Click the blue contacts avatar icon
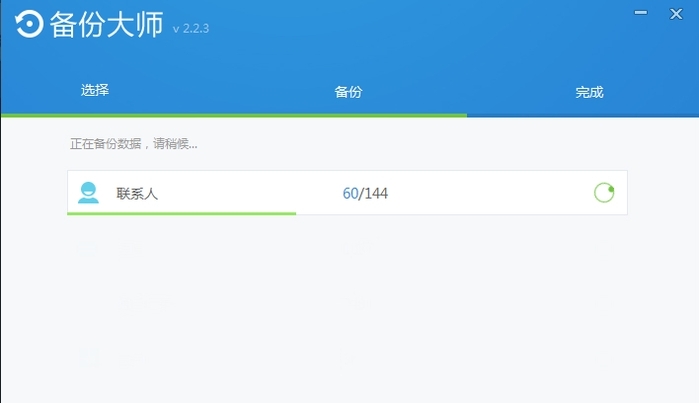Screen dimensions: 699x403 pos(89,192)
